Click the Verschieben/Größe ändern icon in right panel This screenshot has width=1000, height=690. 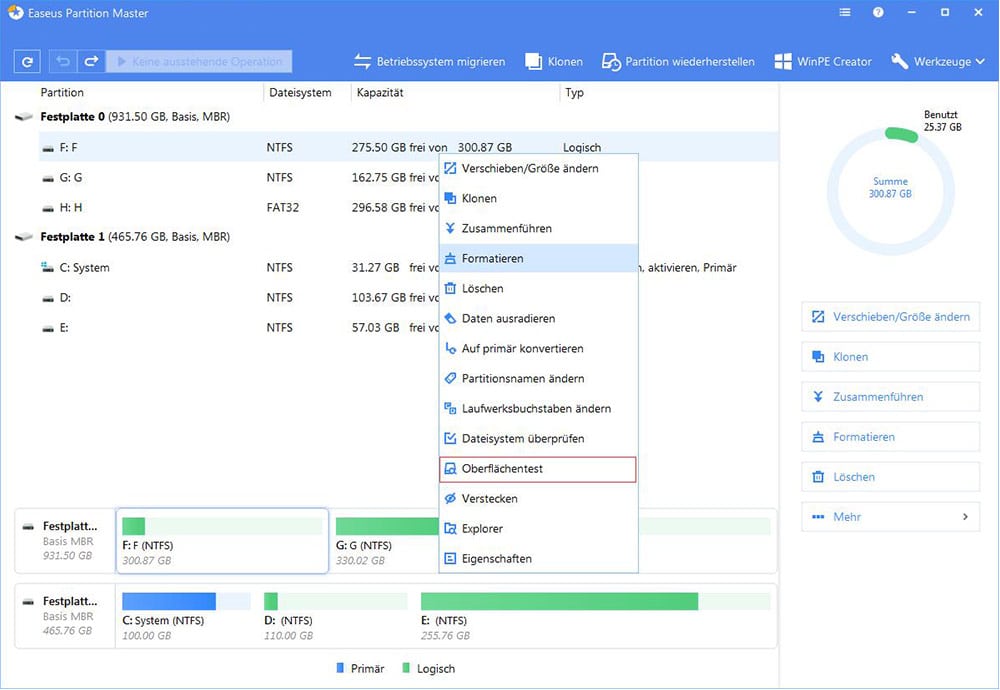click(x=818, y=317)
